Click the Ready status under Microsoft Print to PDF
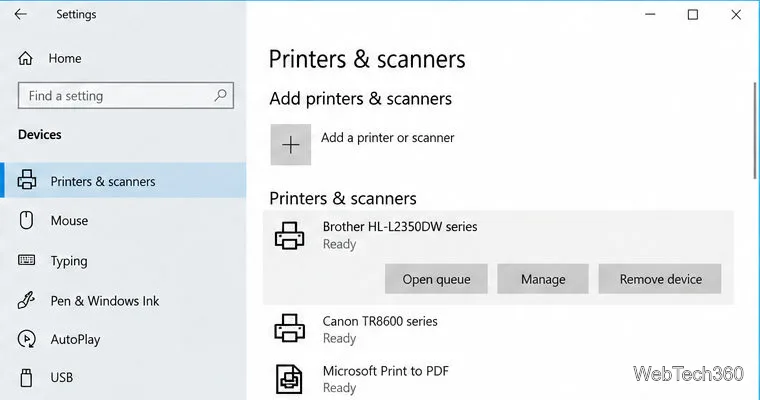Image resolution: width=760 pixels, height=400 pixels. (x=339, y=388)
